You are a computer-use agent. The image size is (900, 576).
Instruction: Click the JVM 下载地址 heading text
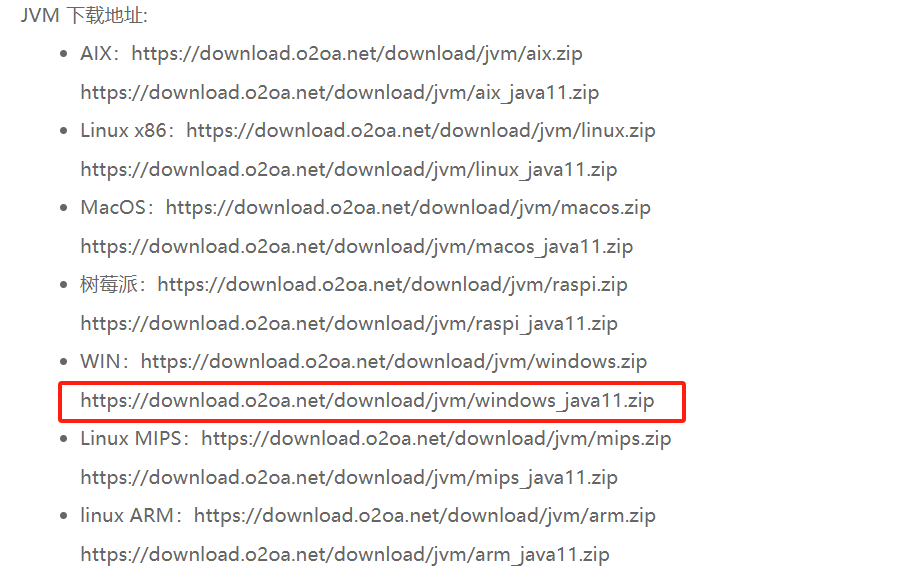click(84, 15)
